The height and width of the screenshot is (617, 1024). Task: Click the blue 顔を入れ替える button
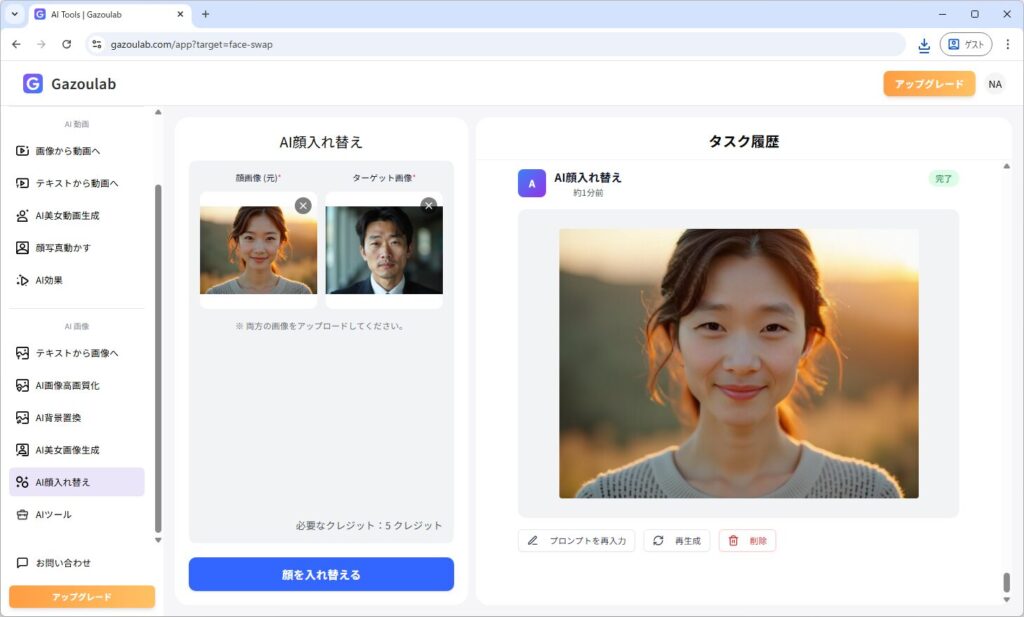(321, 574)
